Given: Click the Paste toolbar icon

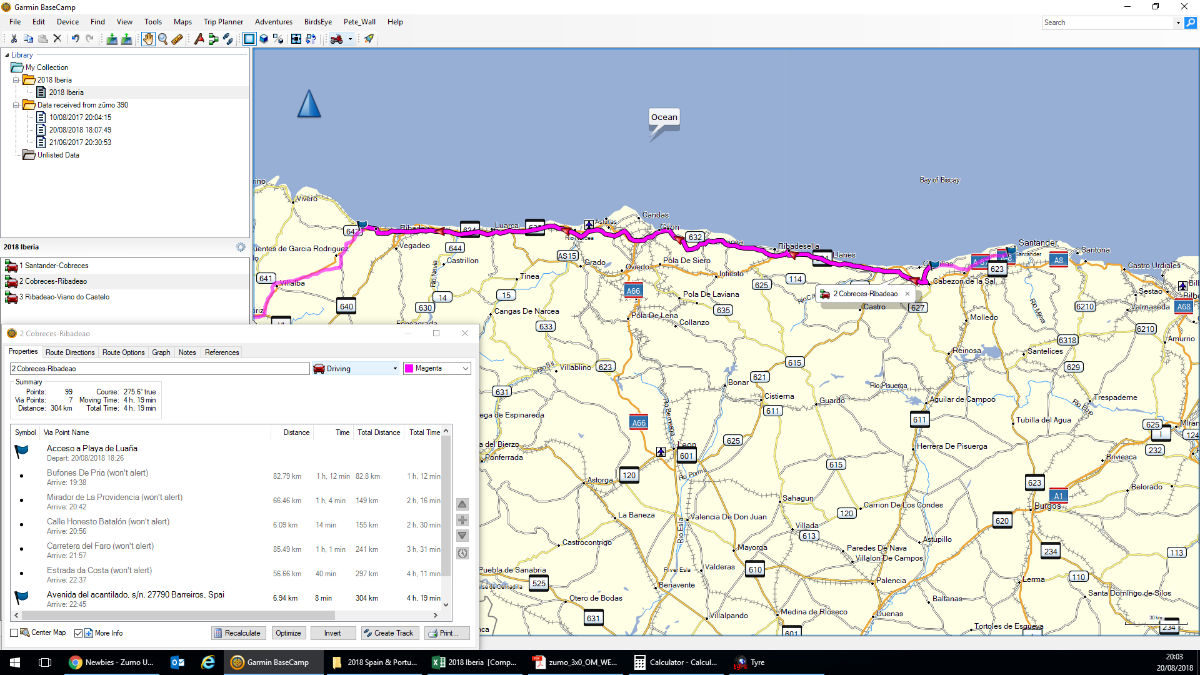Looking at the screenshot, I should tap(43, 39).
